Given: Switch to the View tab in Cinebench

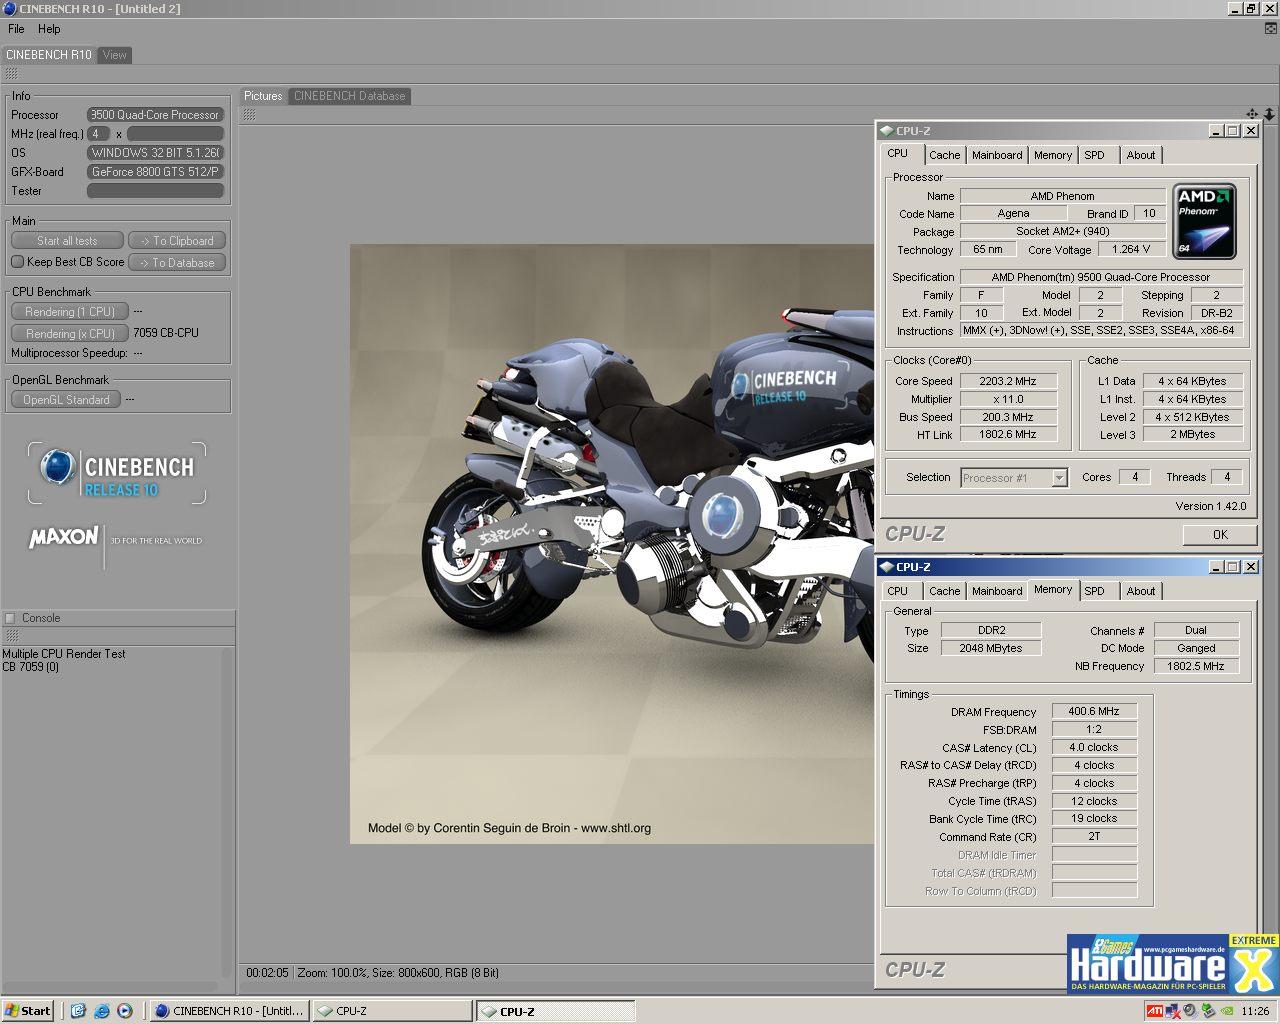Looking at the screenshot, I should (115, 55).
